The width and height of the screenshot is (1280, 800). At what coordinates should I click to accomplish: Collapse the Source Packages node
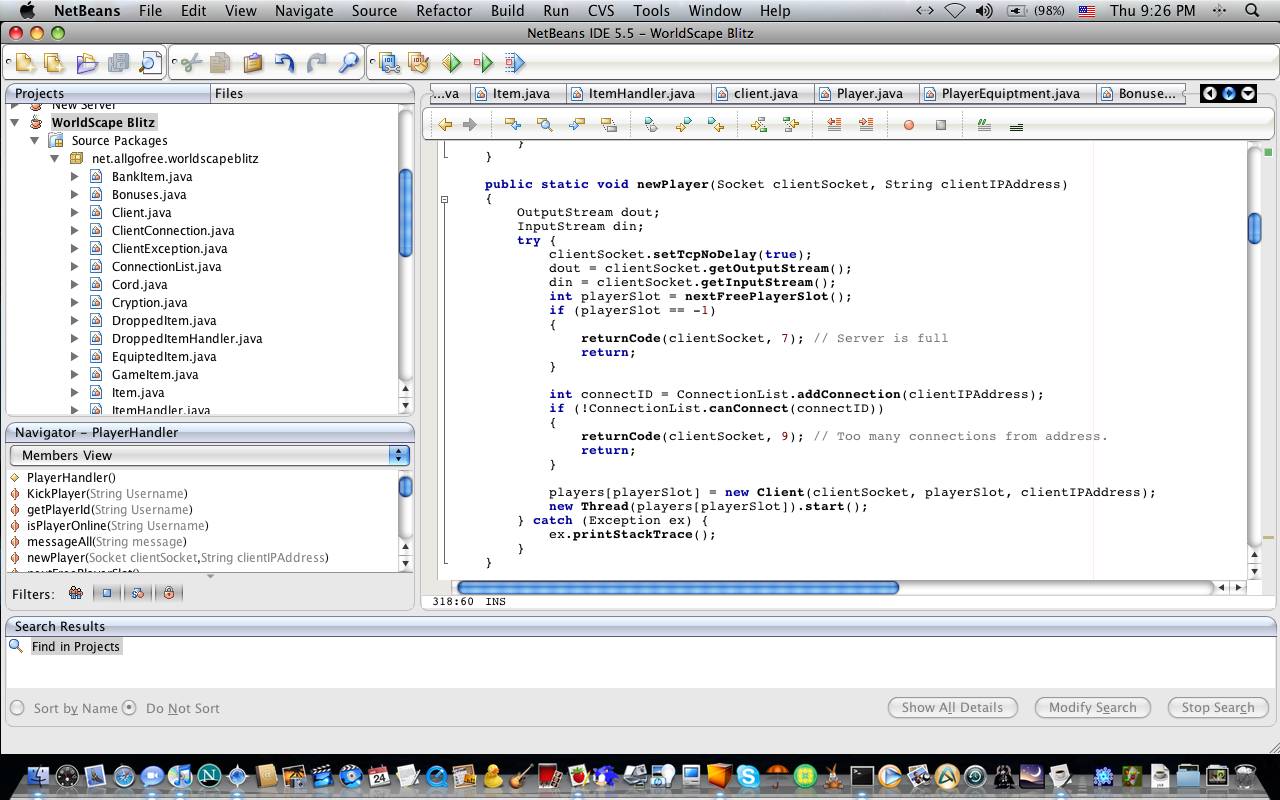[35, 140]
